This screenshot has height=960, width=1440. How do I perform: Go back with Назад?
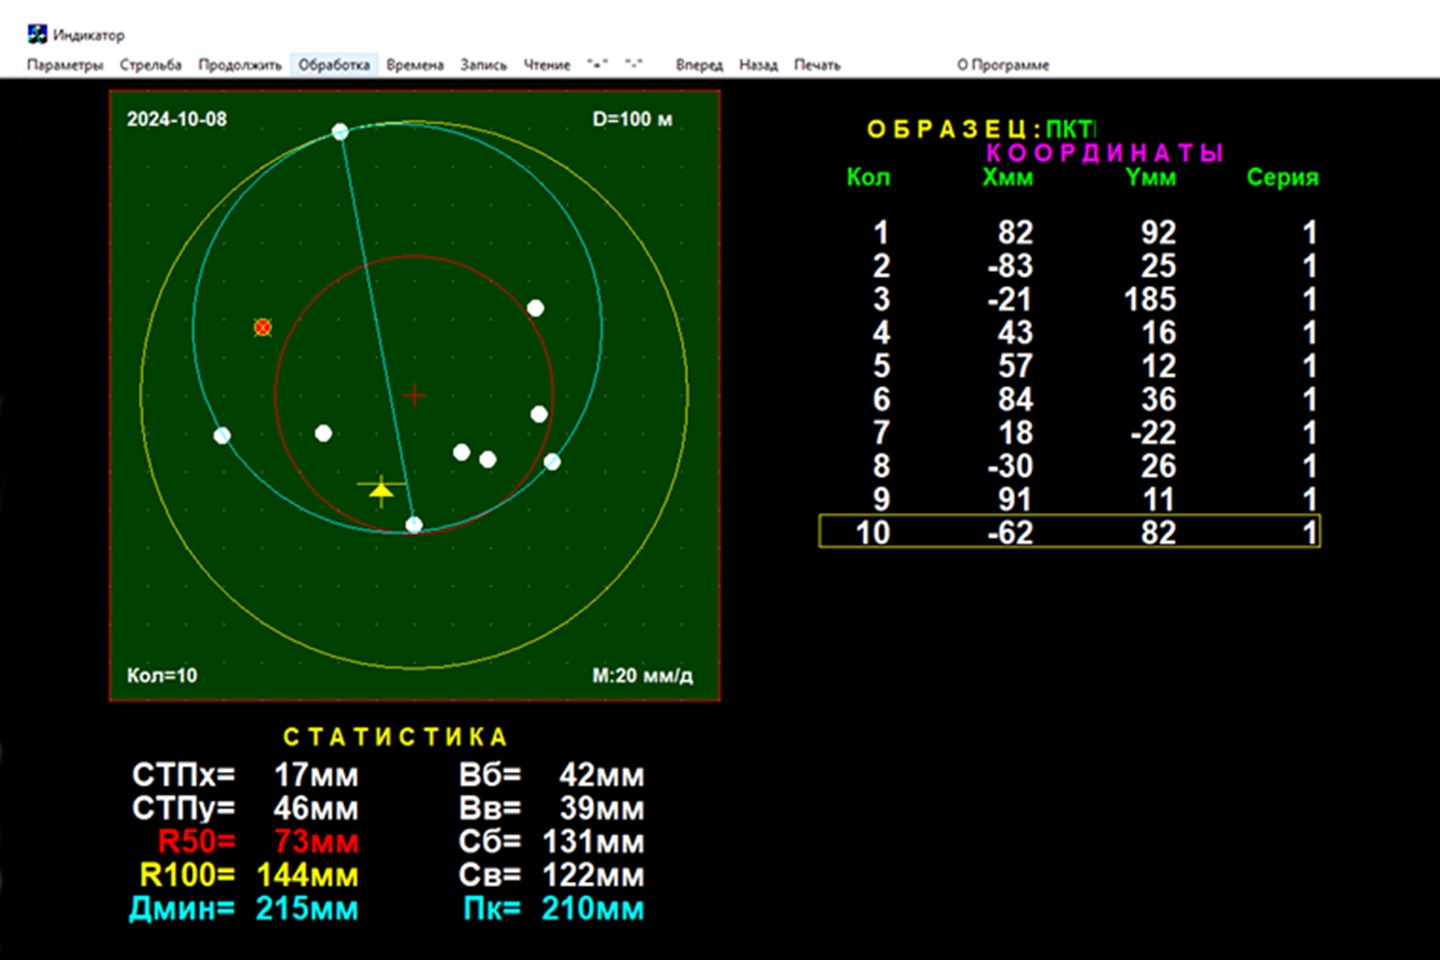[x=758, y=65]
